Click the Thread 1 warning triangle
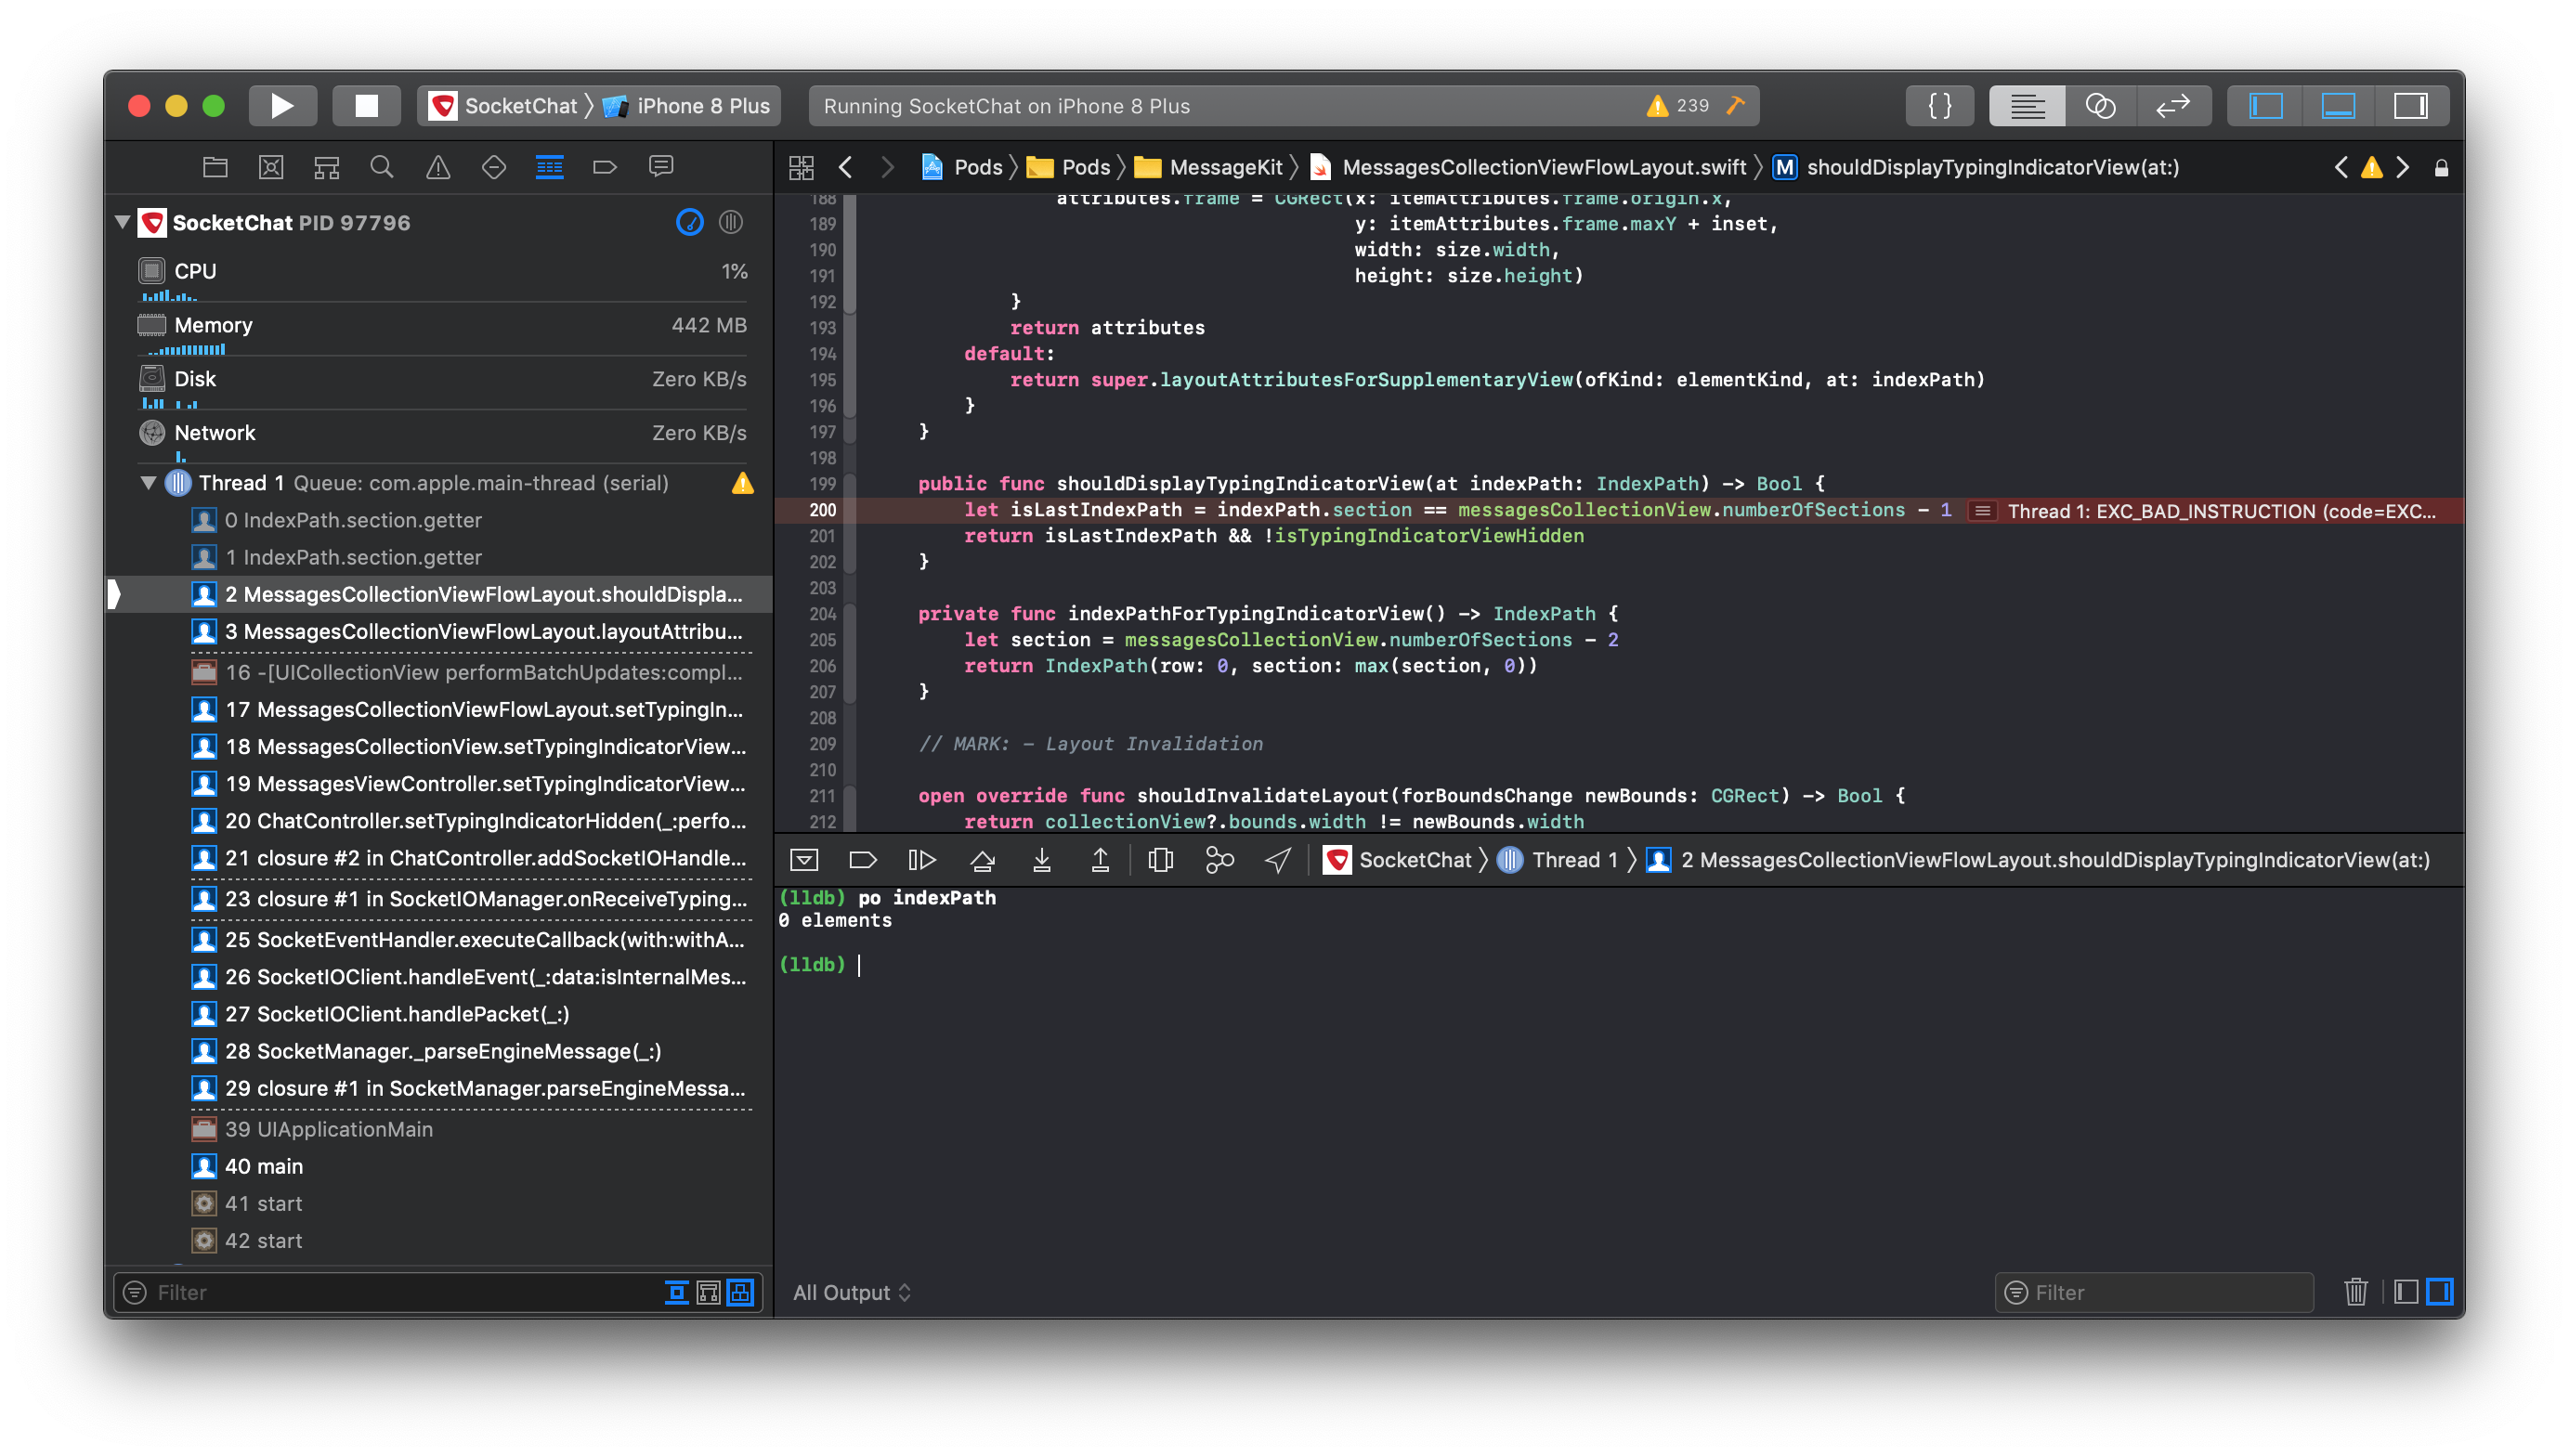 pos(743,483)
